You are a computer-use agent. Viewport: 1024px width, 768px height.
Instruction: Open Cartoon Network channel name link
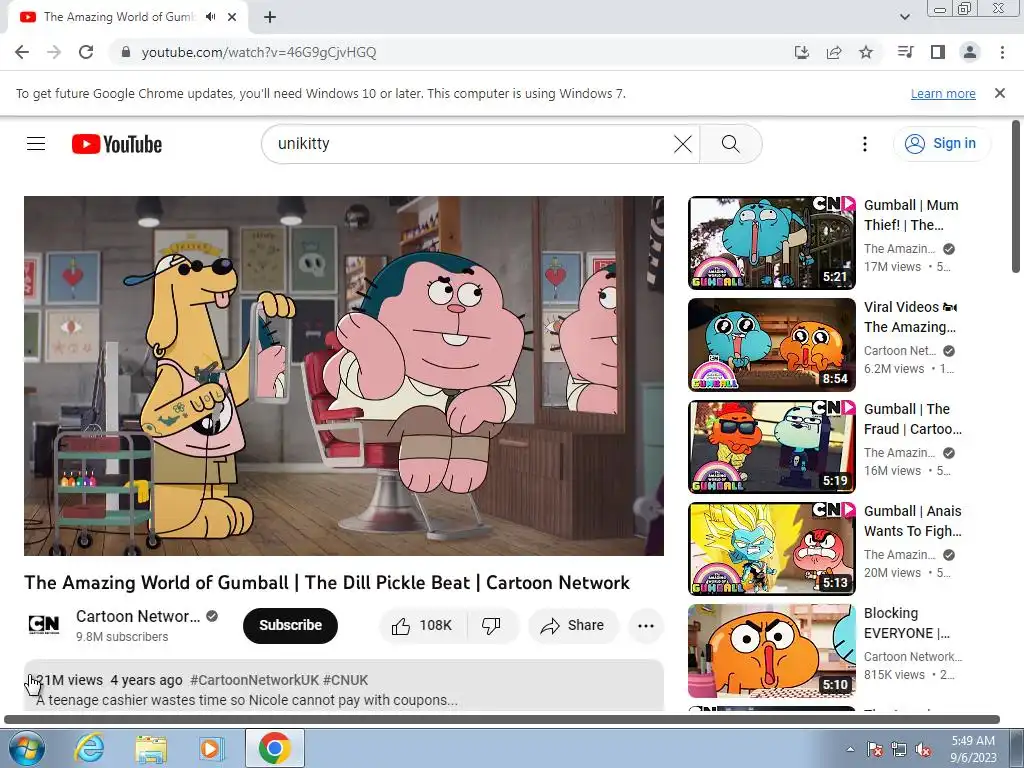pos(138,616)
